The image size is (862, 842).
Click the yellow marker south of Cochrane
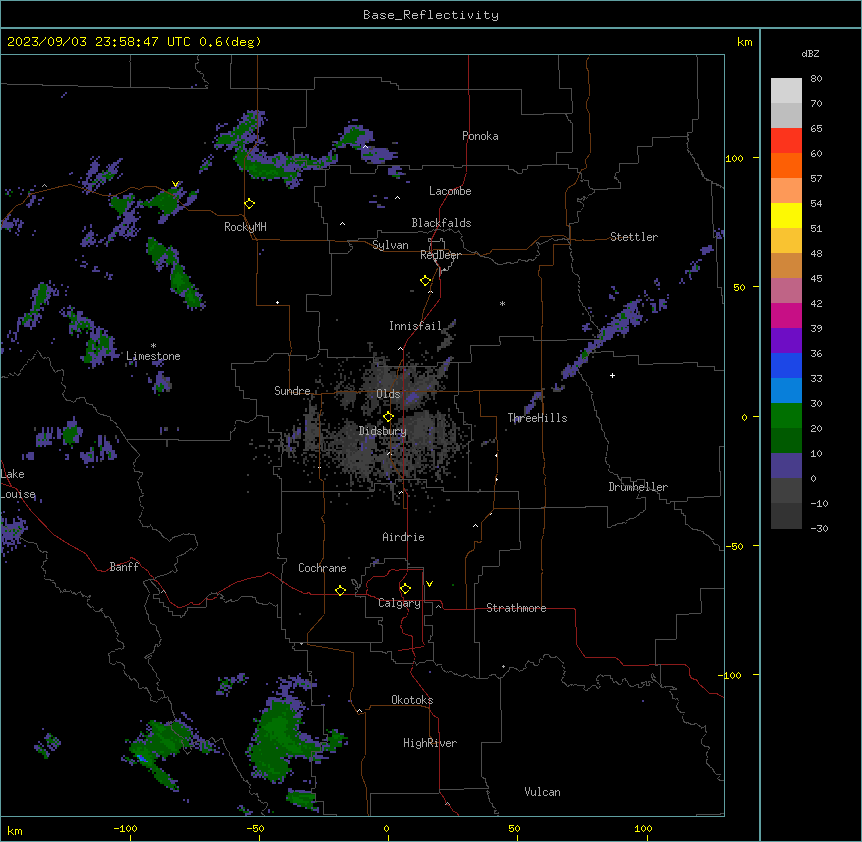(340, 590)
